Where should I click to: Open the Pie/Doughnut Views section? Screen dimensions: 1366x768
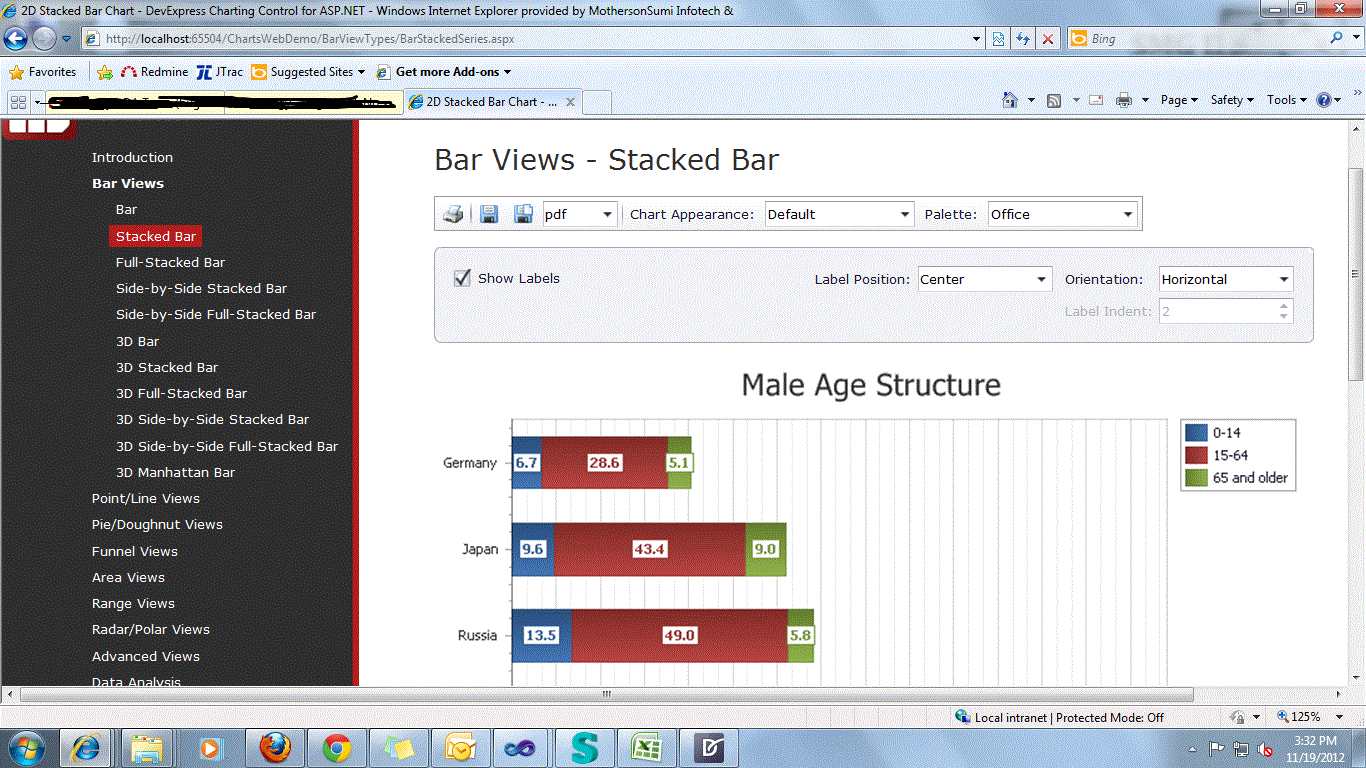tap(157, 524)
